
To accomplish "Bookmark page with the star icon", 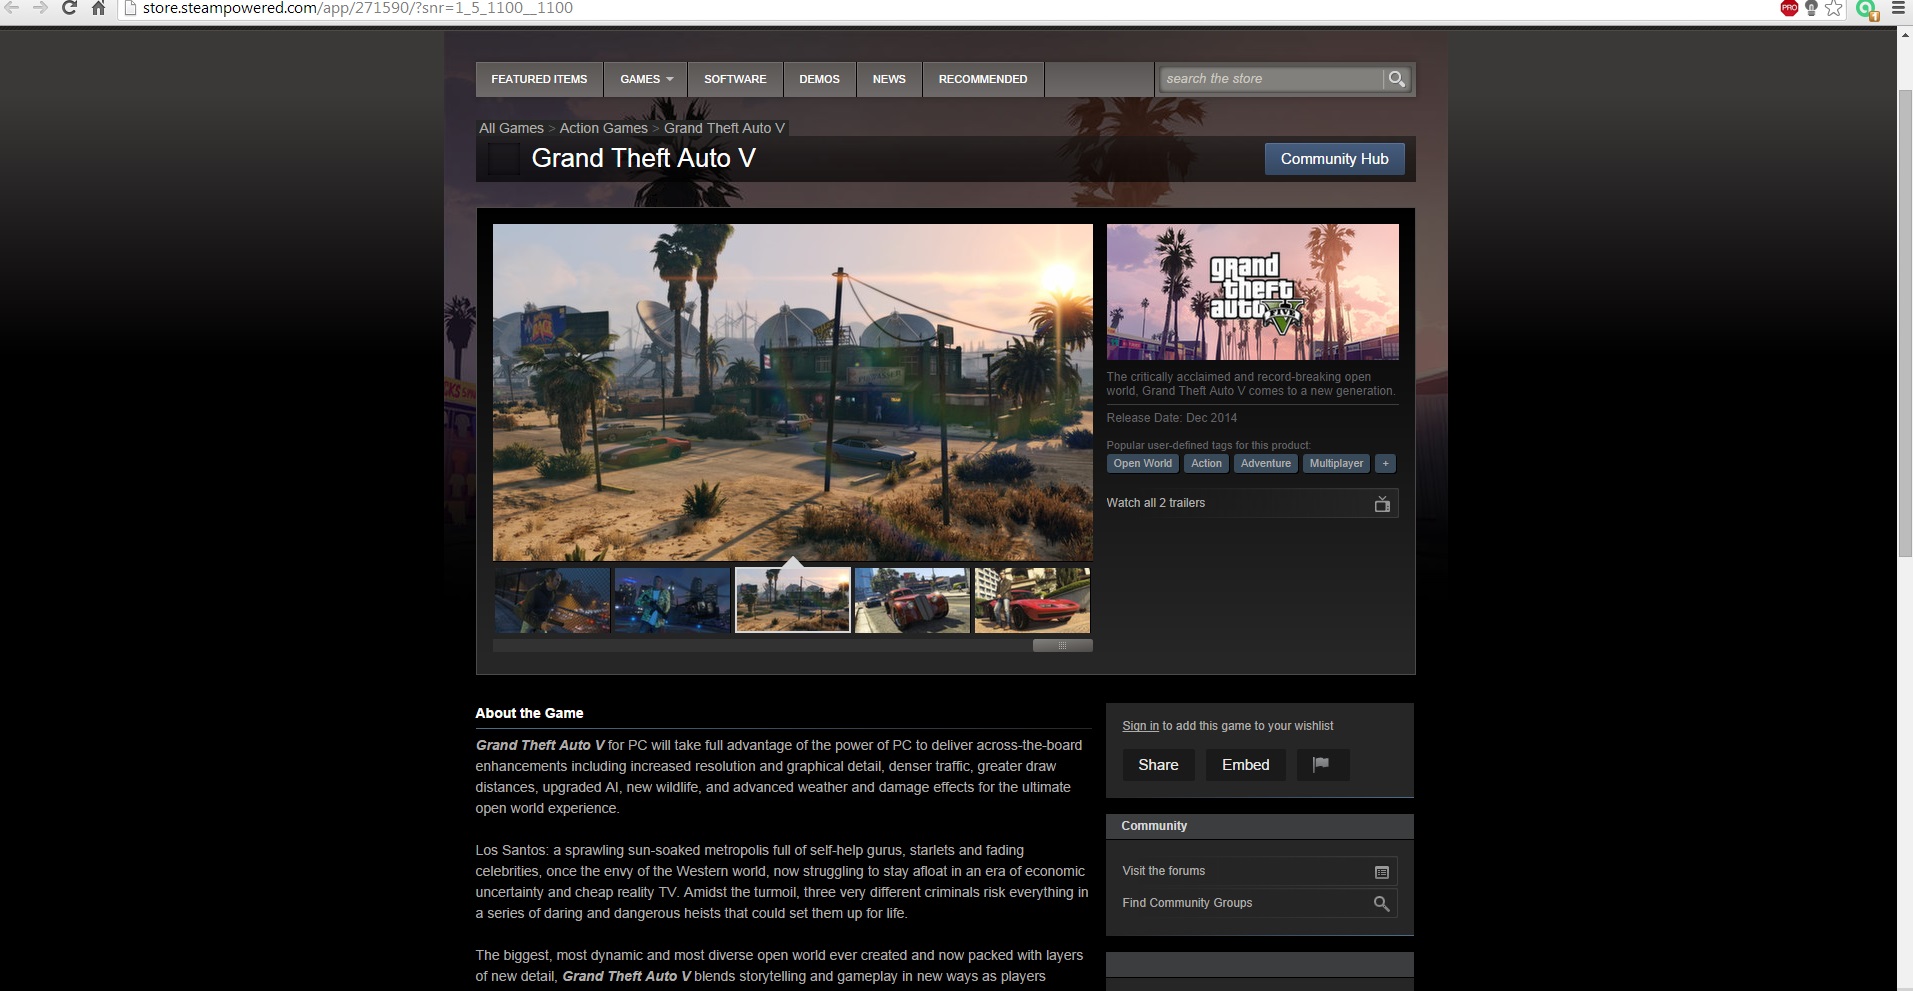I will [1833, 9].
